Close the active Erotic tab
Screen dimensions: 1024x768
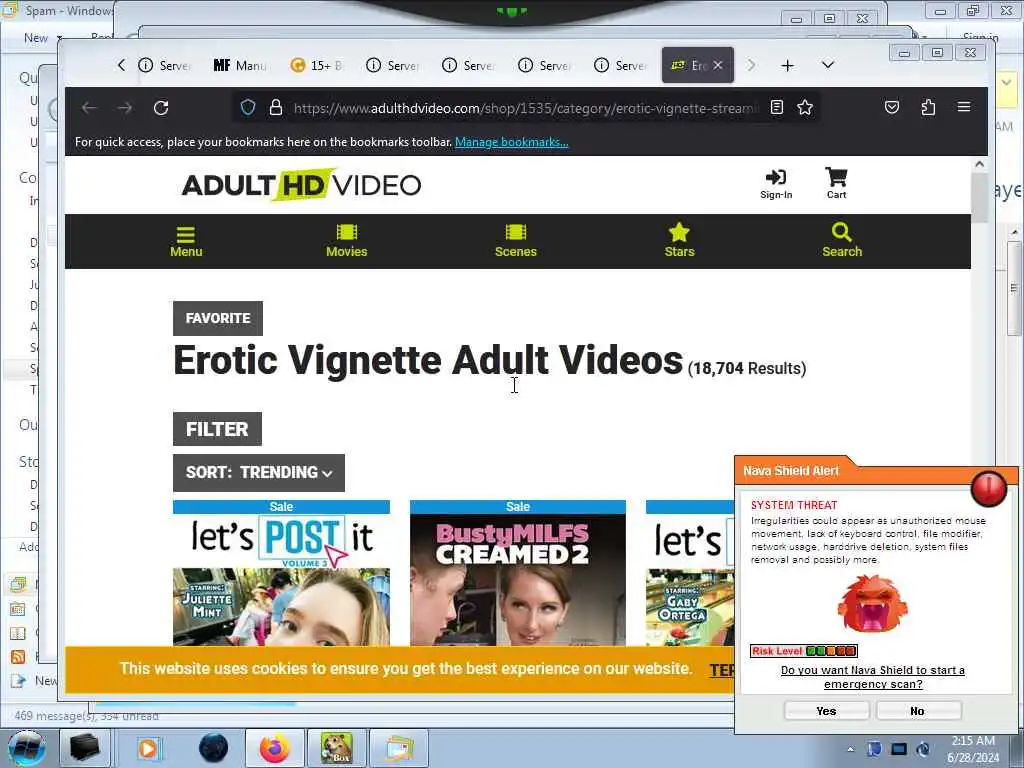[718, 65]
